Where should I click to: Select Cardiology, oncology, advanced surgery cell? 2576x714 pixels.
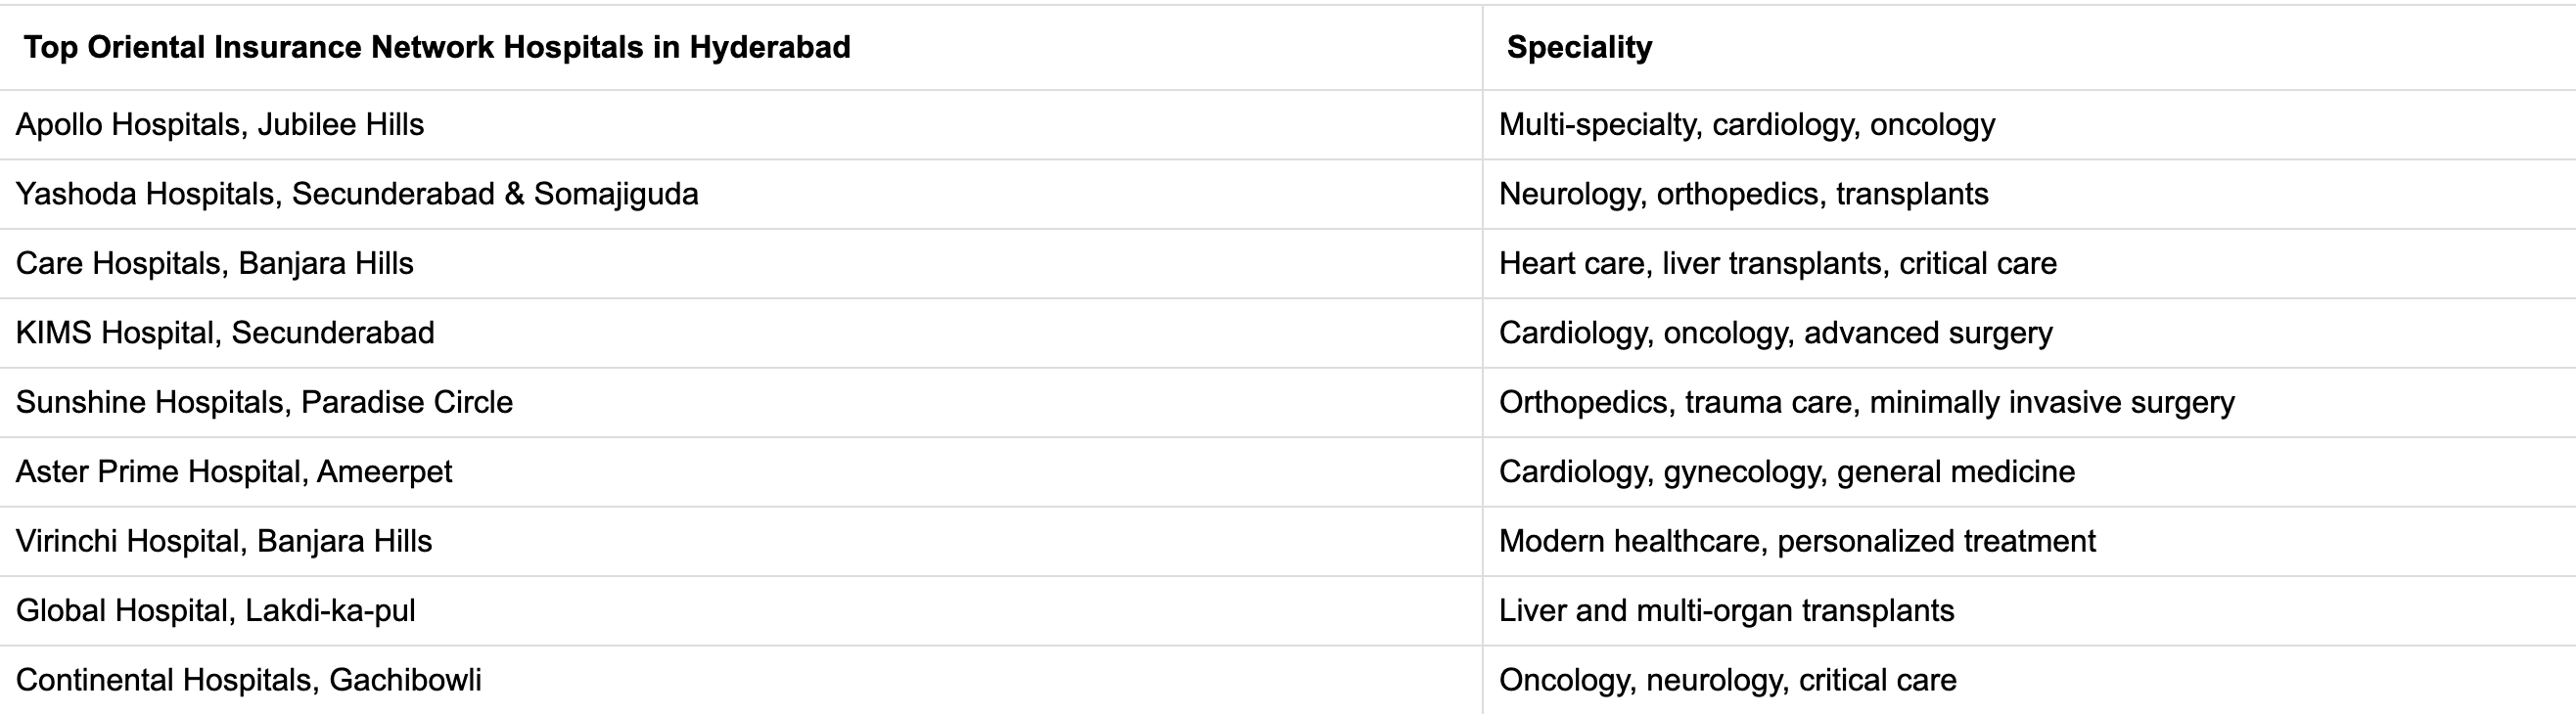coord(1776,333)
